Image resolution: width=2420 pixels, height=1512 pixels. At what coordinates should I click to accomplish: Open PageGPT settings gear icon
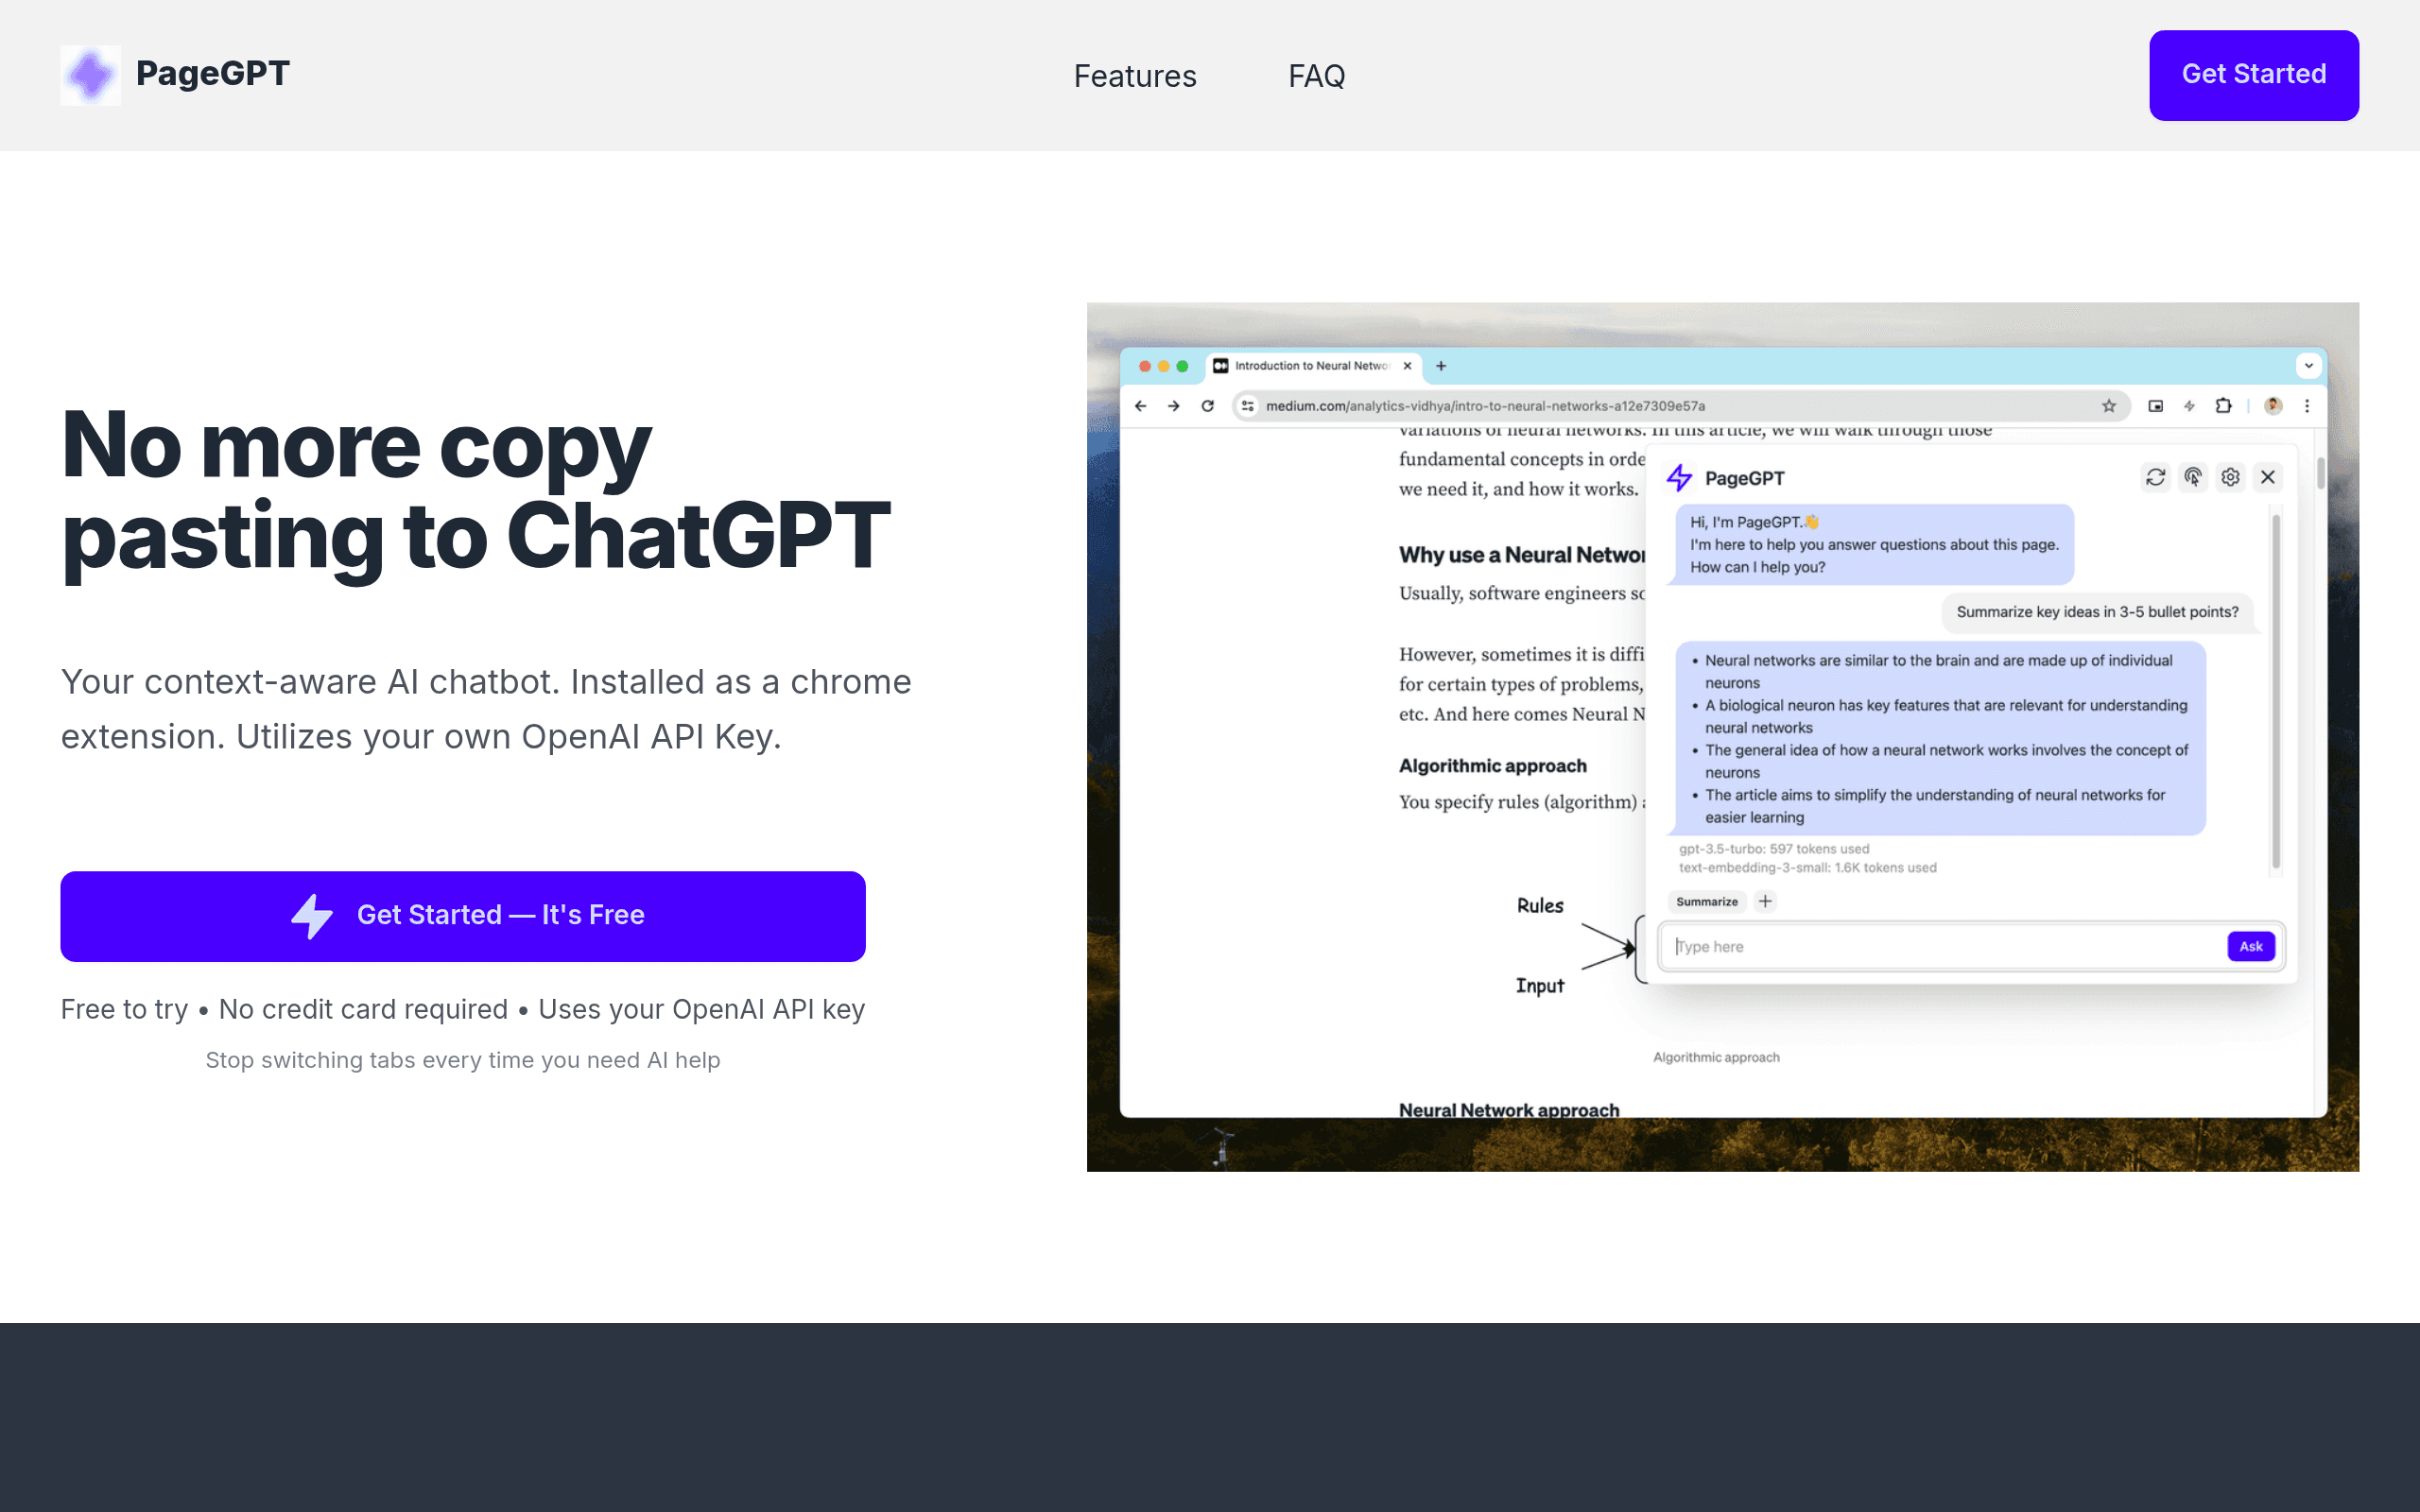coord(2230,477)
